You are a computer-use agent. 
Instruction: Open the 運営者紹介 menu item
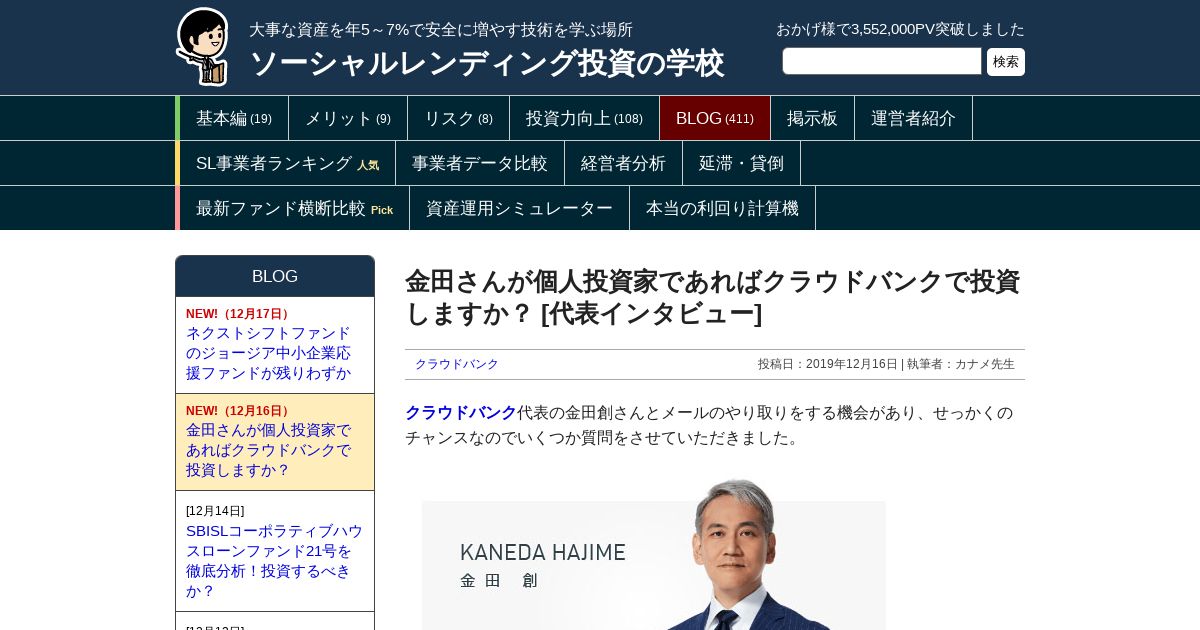coord(914,118)
